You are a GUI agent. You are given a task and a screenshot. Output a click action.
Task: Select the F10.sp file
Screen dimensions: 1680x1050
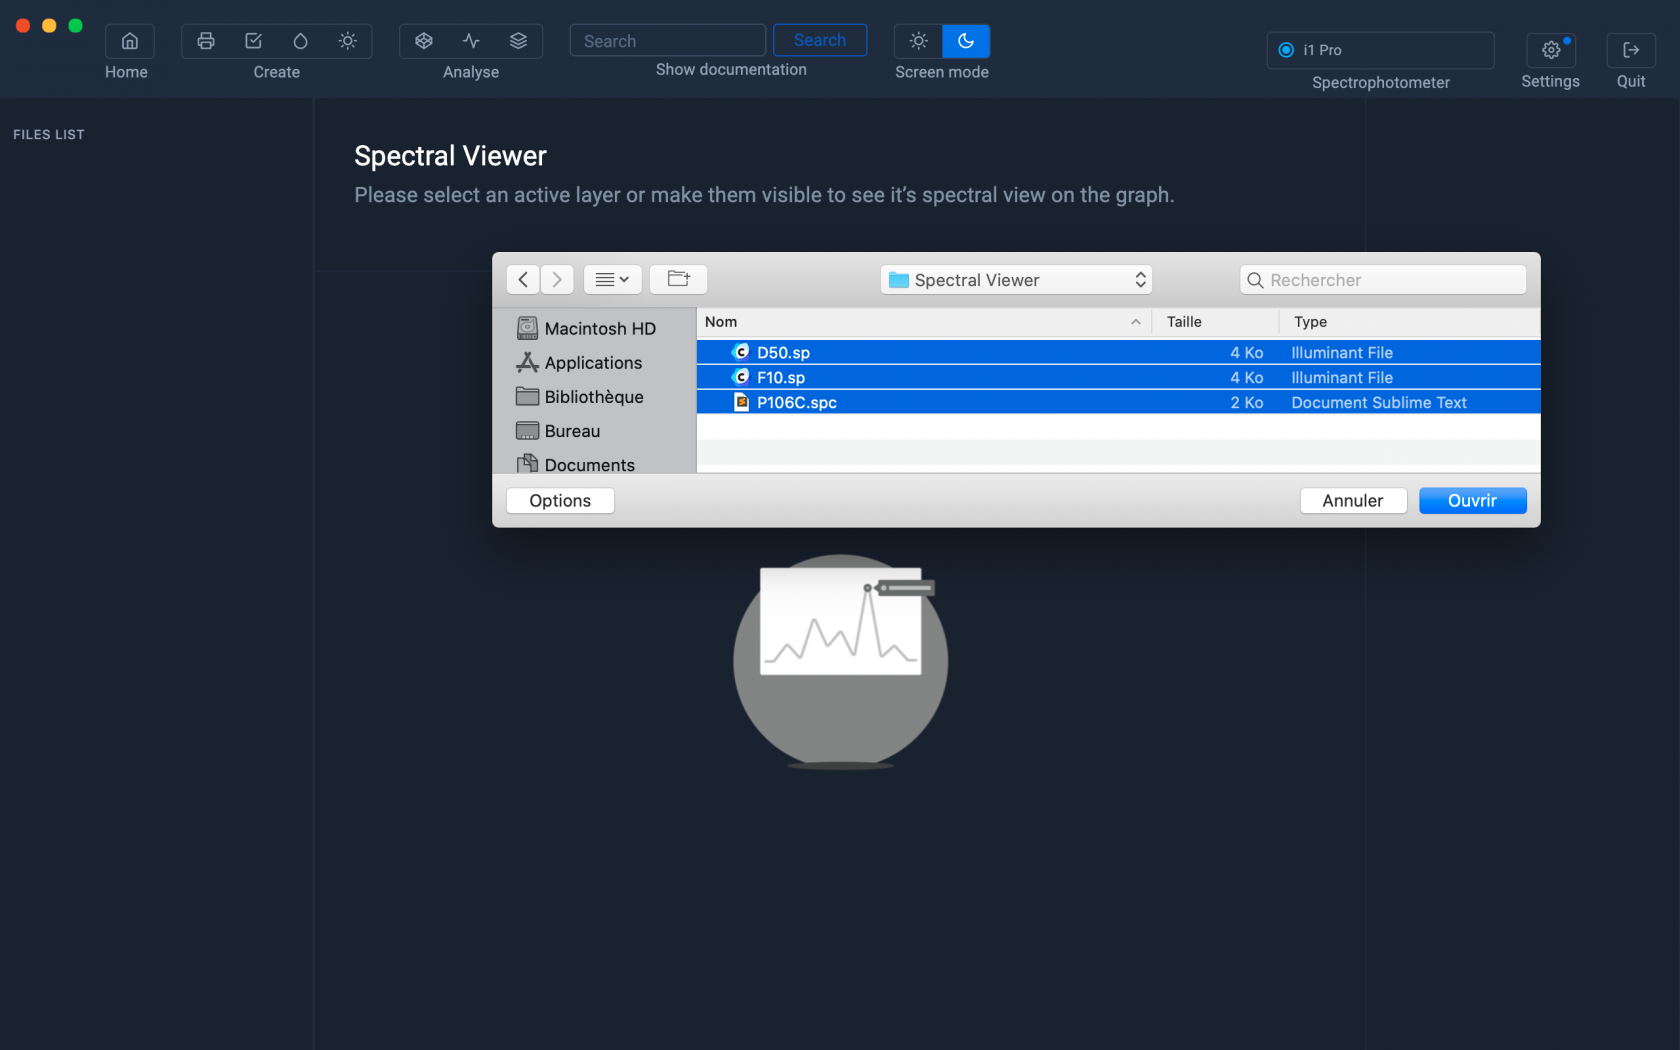[x=1118, y=377]
